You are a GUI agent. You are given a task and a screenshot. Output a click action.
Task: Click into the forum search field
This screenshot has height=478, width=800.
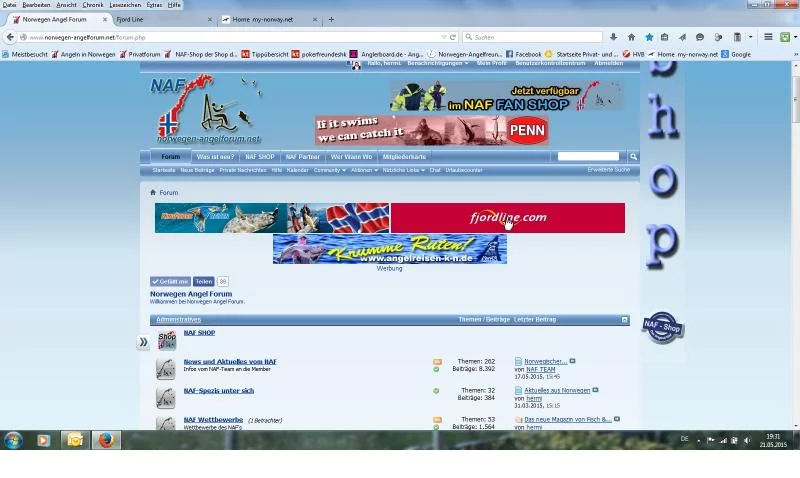coord(588,156)
